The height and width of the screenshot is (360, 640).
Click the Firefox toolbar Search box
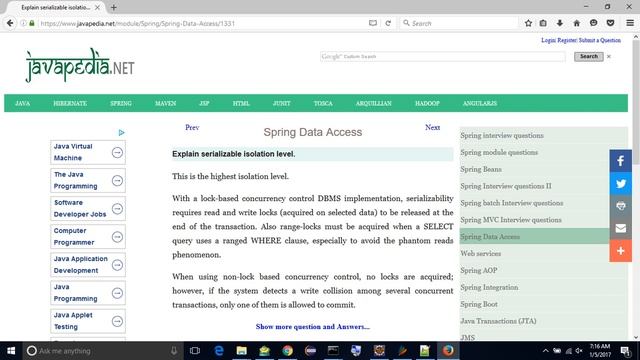pyautogui.click(x=459, y=23)
